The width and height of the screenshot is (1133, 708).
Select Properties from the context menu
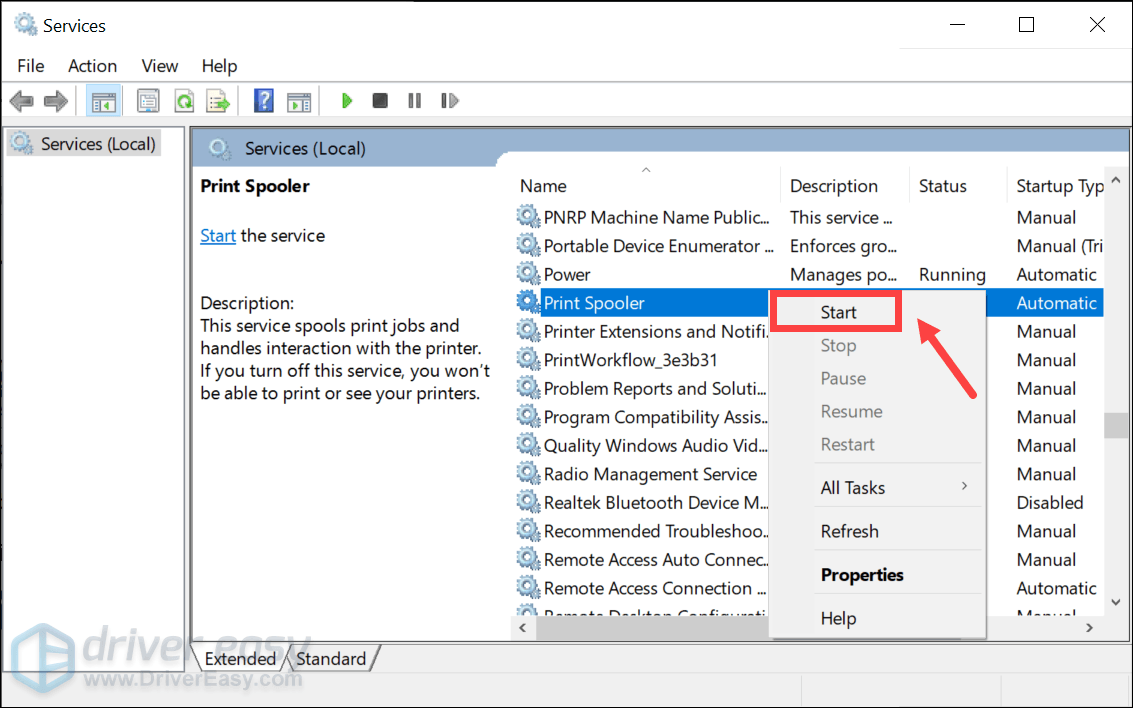tap(862, 575)
